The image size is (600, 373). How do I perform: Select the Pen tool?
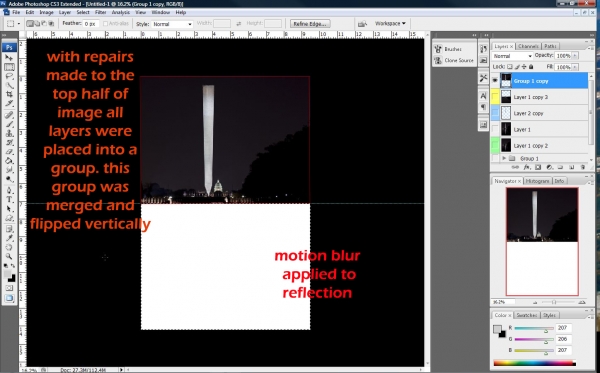9,190
